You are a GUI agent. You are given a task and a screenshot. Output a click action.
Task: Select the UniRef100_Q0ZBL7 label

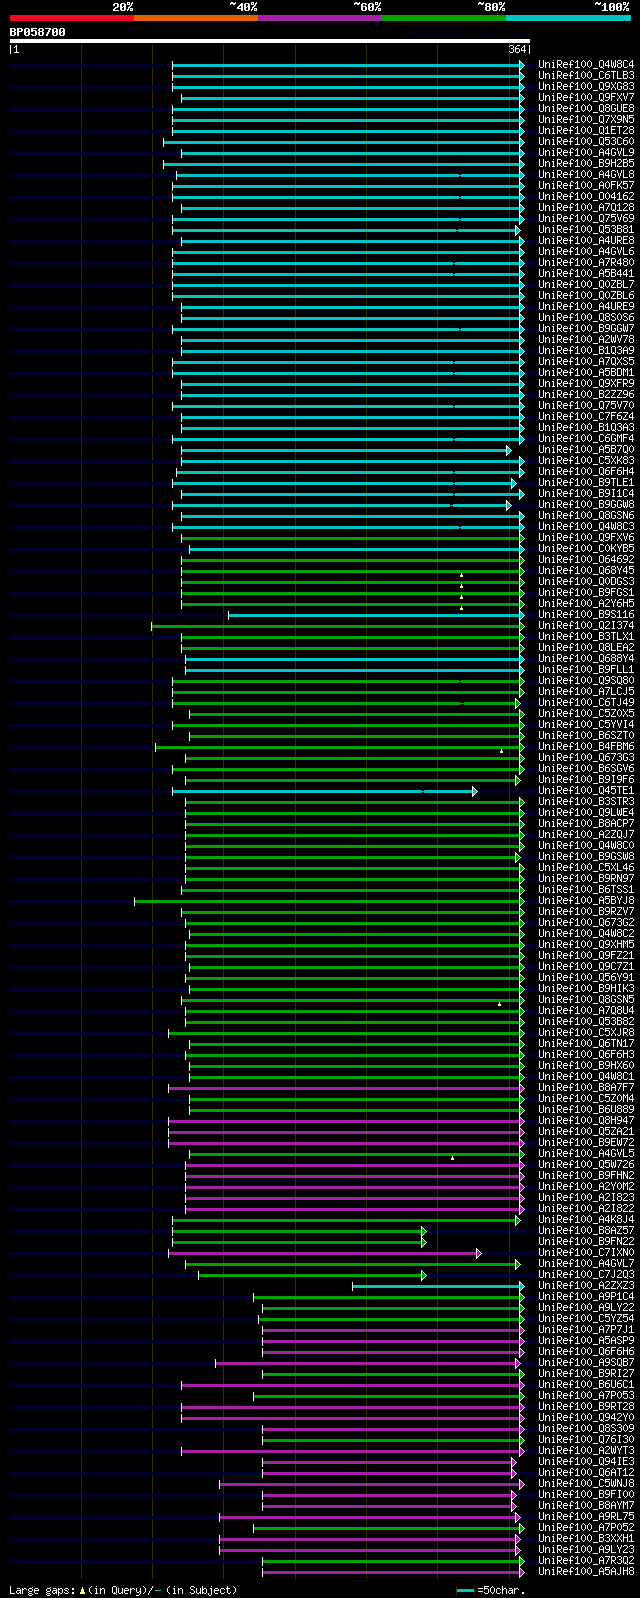click(586, 284)
